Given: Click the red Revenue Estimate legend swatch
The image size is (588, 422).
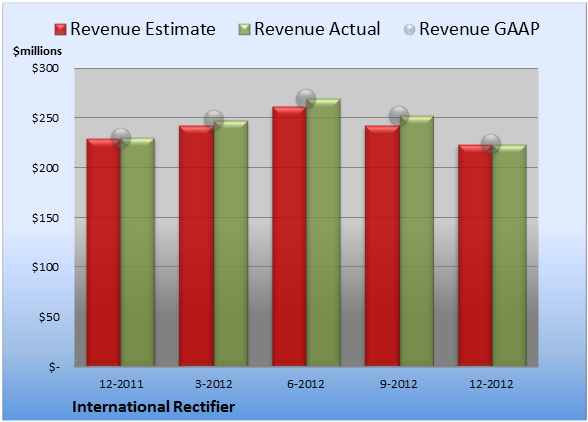Looking at the screenshot, I should coord(60,30).
